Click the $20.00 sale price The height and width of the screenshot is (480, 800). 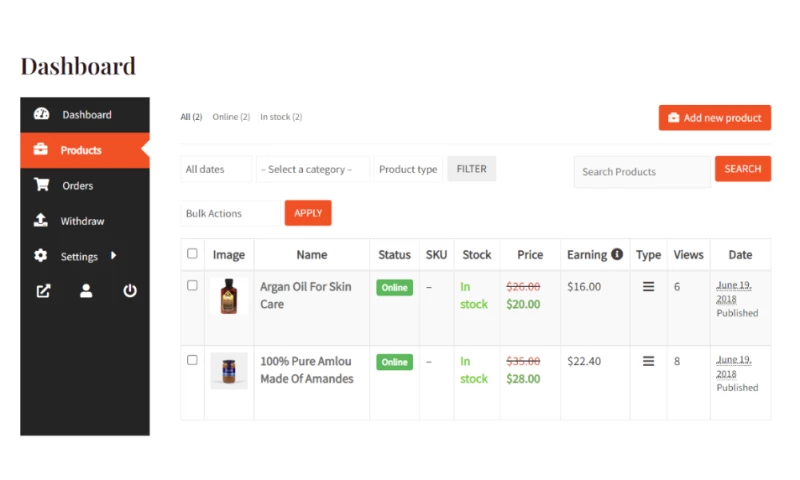pos(523,304)
